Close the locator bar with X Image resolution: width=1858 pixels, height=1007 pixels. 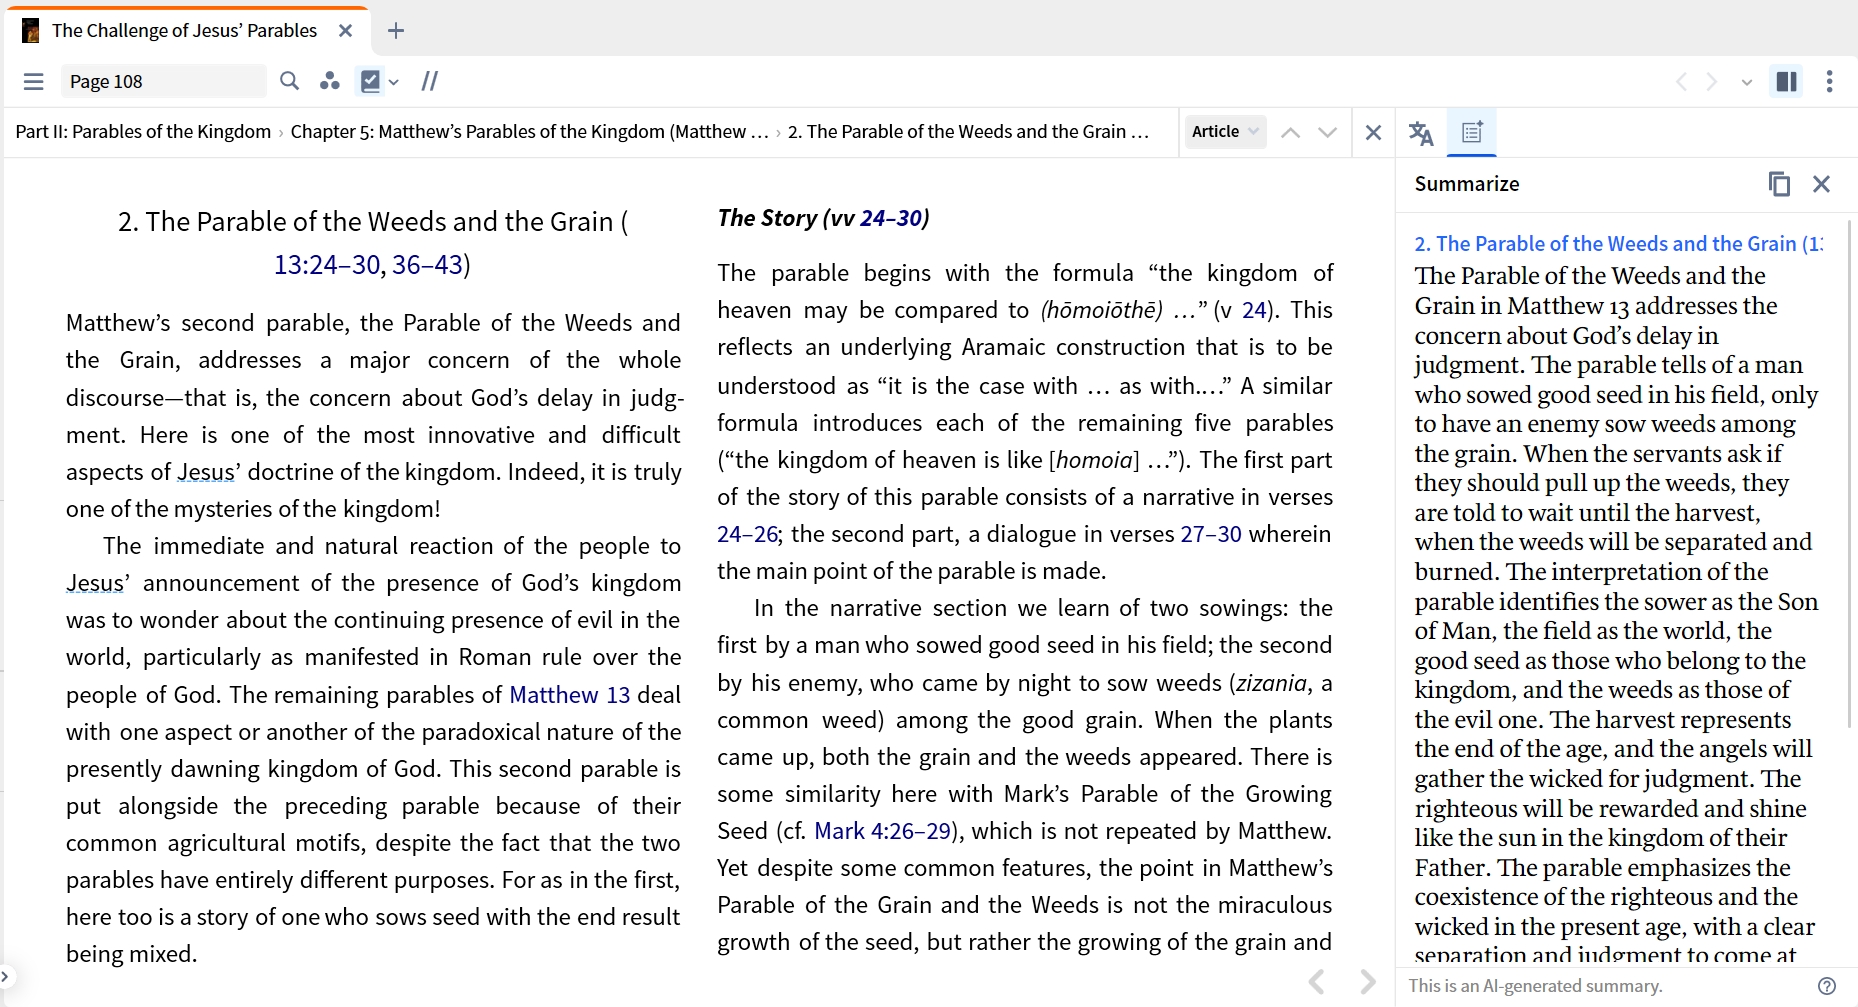[1373, 132]
